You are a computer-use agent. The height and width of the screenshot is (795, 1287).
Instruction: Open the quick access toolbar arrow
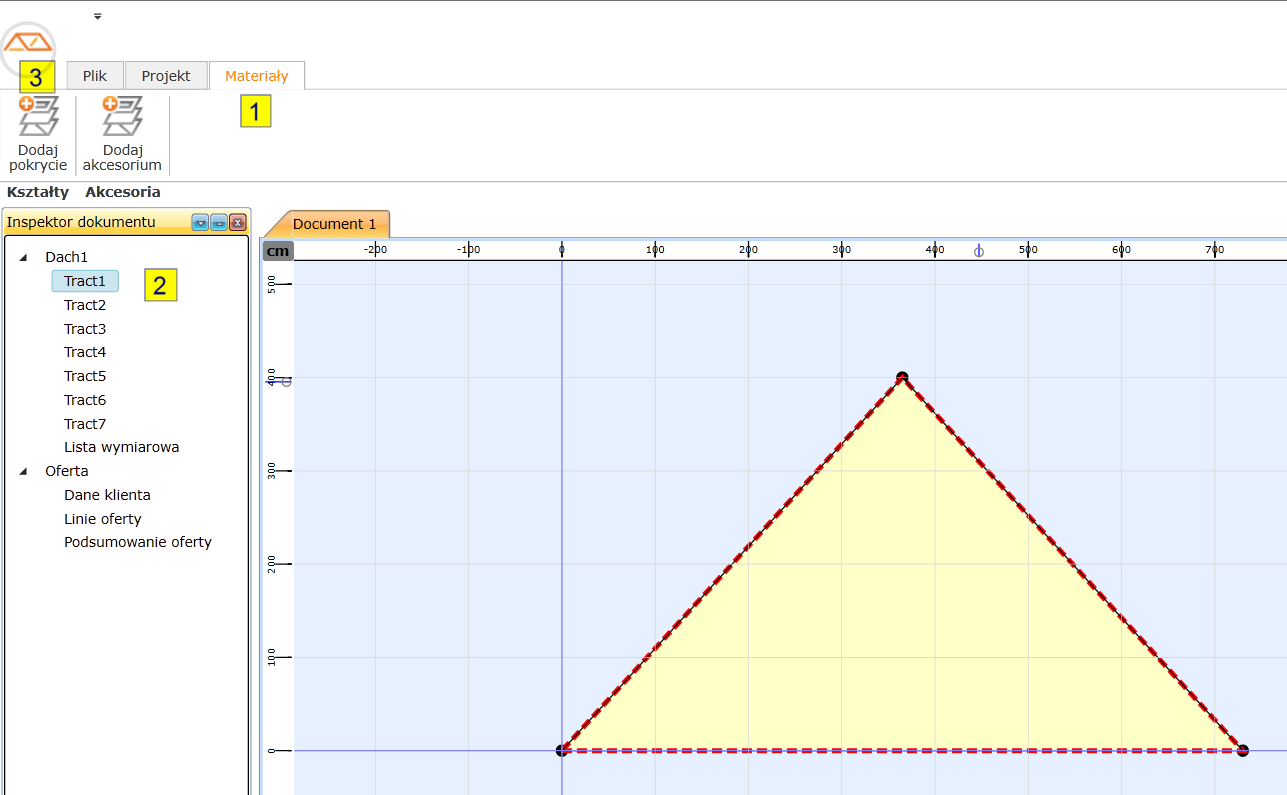coord(97,16)
